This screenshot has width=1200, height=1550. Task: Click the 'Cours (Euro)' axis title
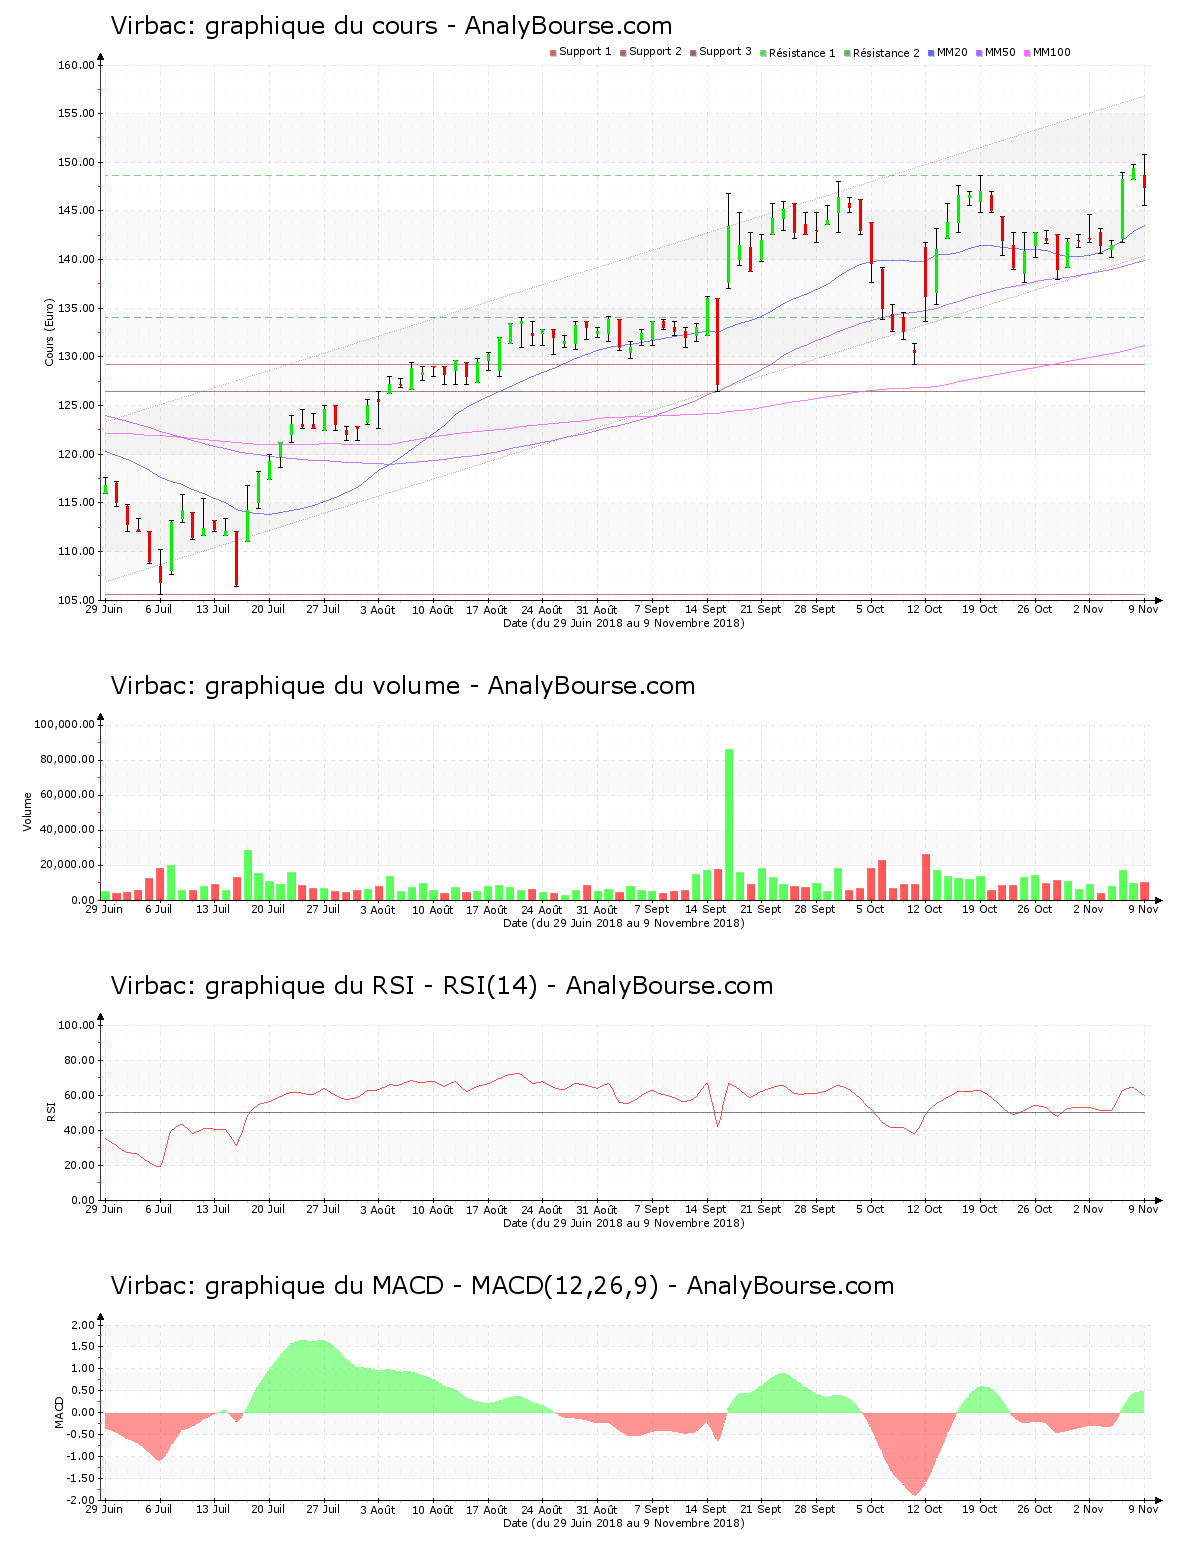pos(49,333)
